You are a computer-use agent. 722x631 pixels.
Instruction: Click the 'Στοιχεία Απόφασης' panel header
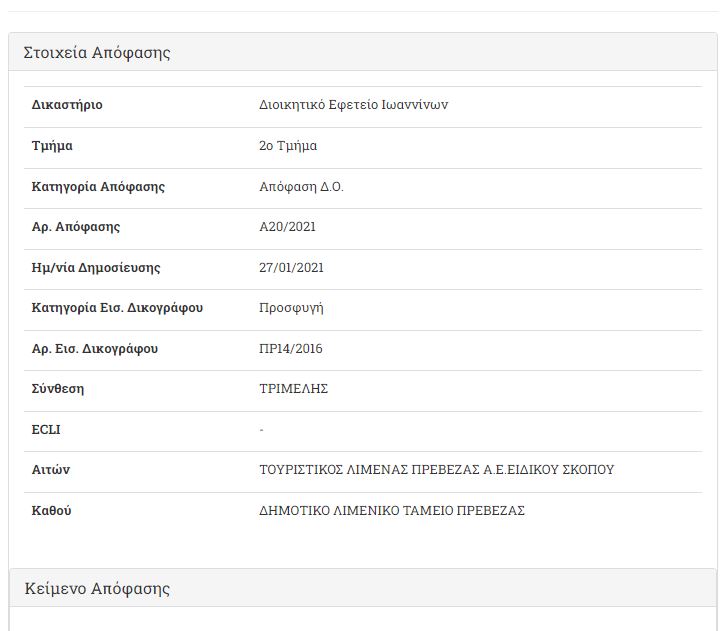[x=363, y=52]
